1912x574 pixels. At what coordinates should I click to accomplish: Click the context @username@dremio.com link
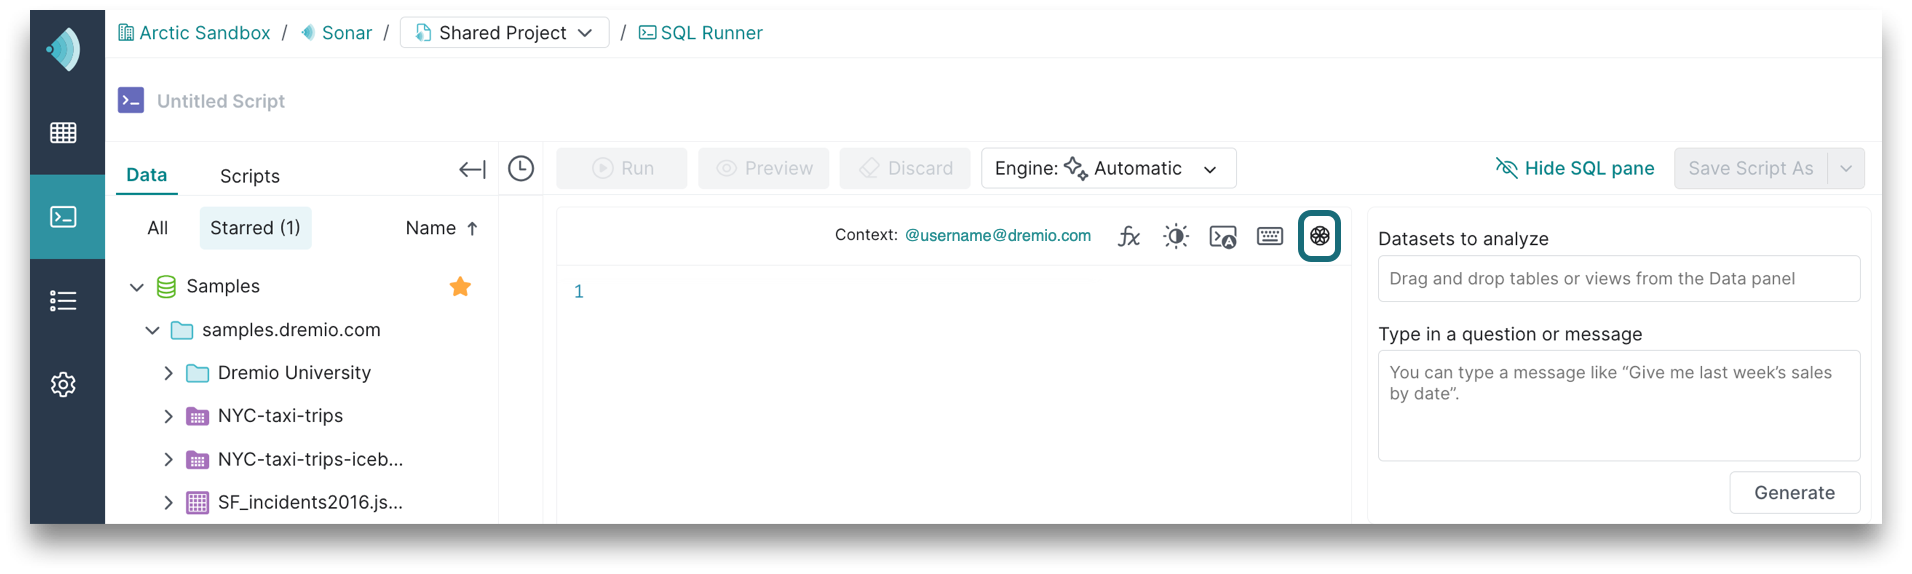click(x=998, y=235)
